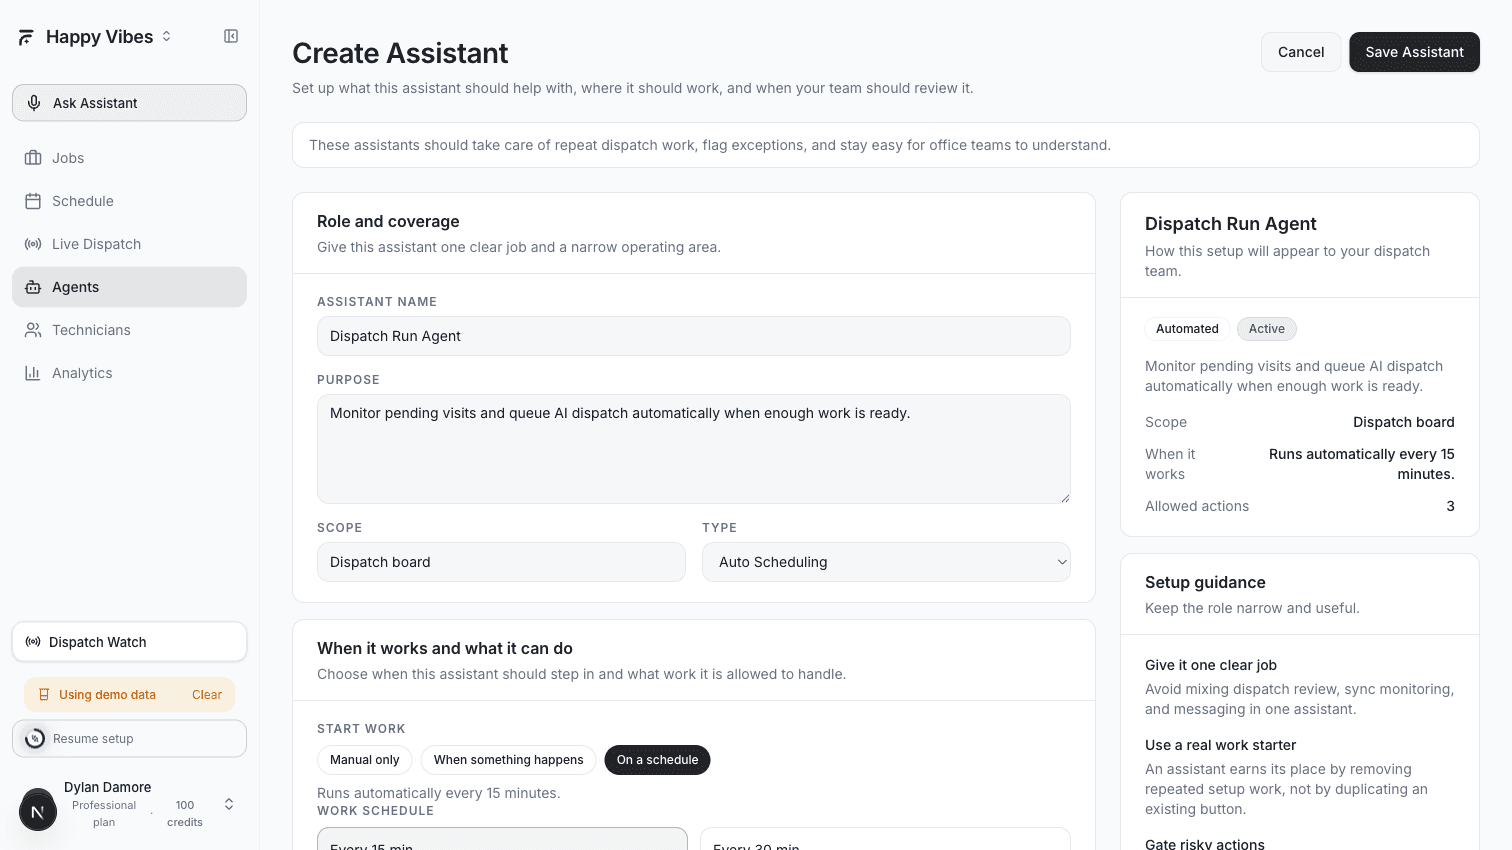This screenshot has width=1512, height=850.
Task: Expand the Professional plan selector
Action: click(x=228, y=803)
